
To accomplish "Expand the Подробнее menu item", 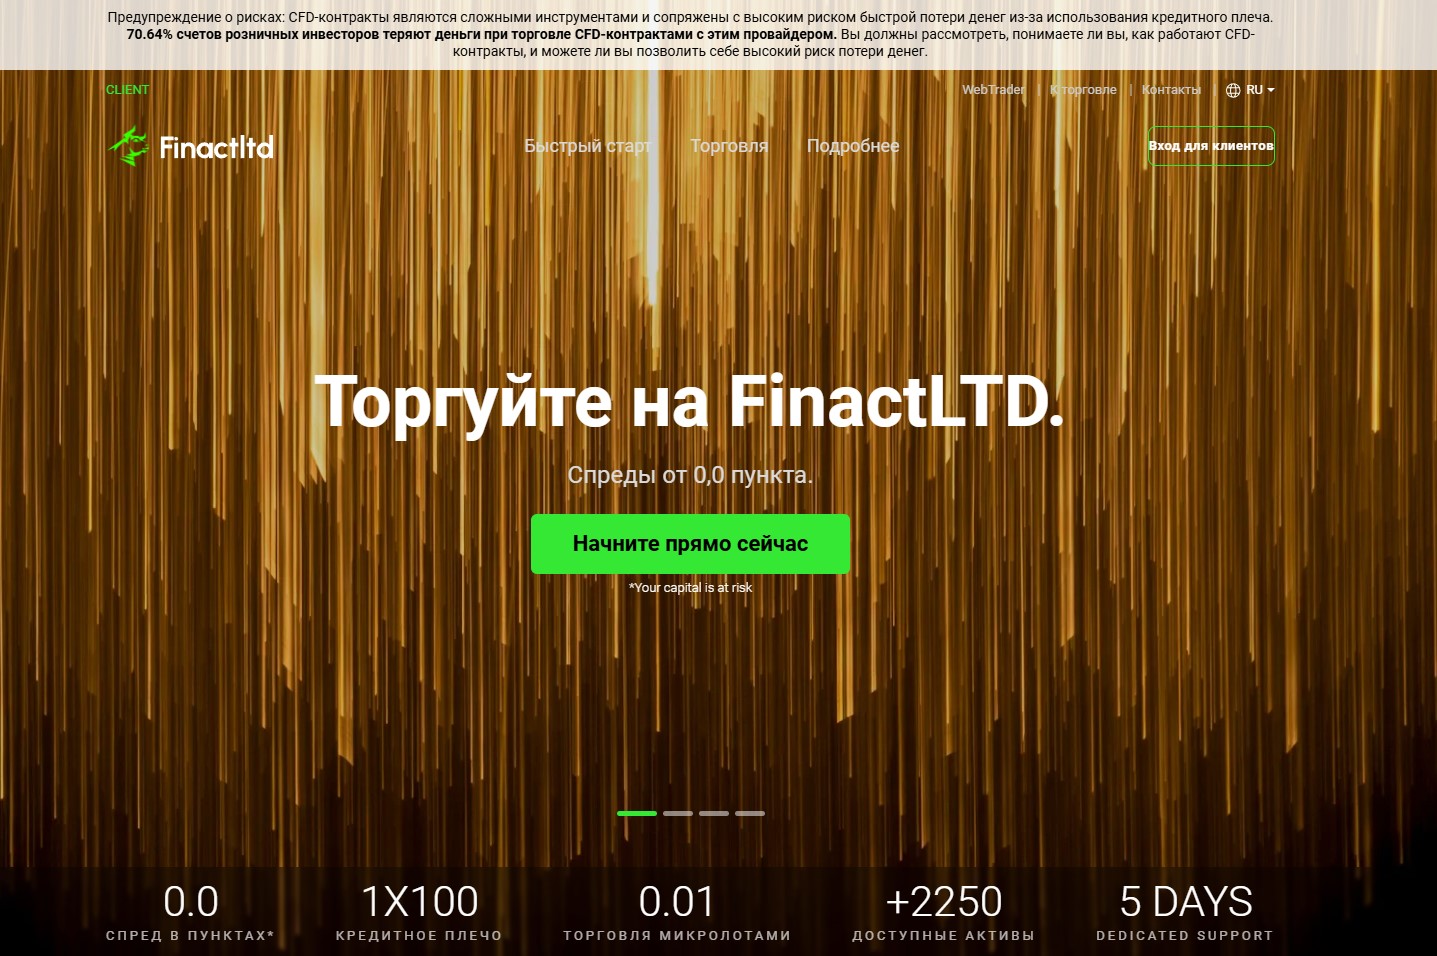I will [853, 146].
